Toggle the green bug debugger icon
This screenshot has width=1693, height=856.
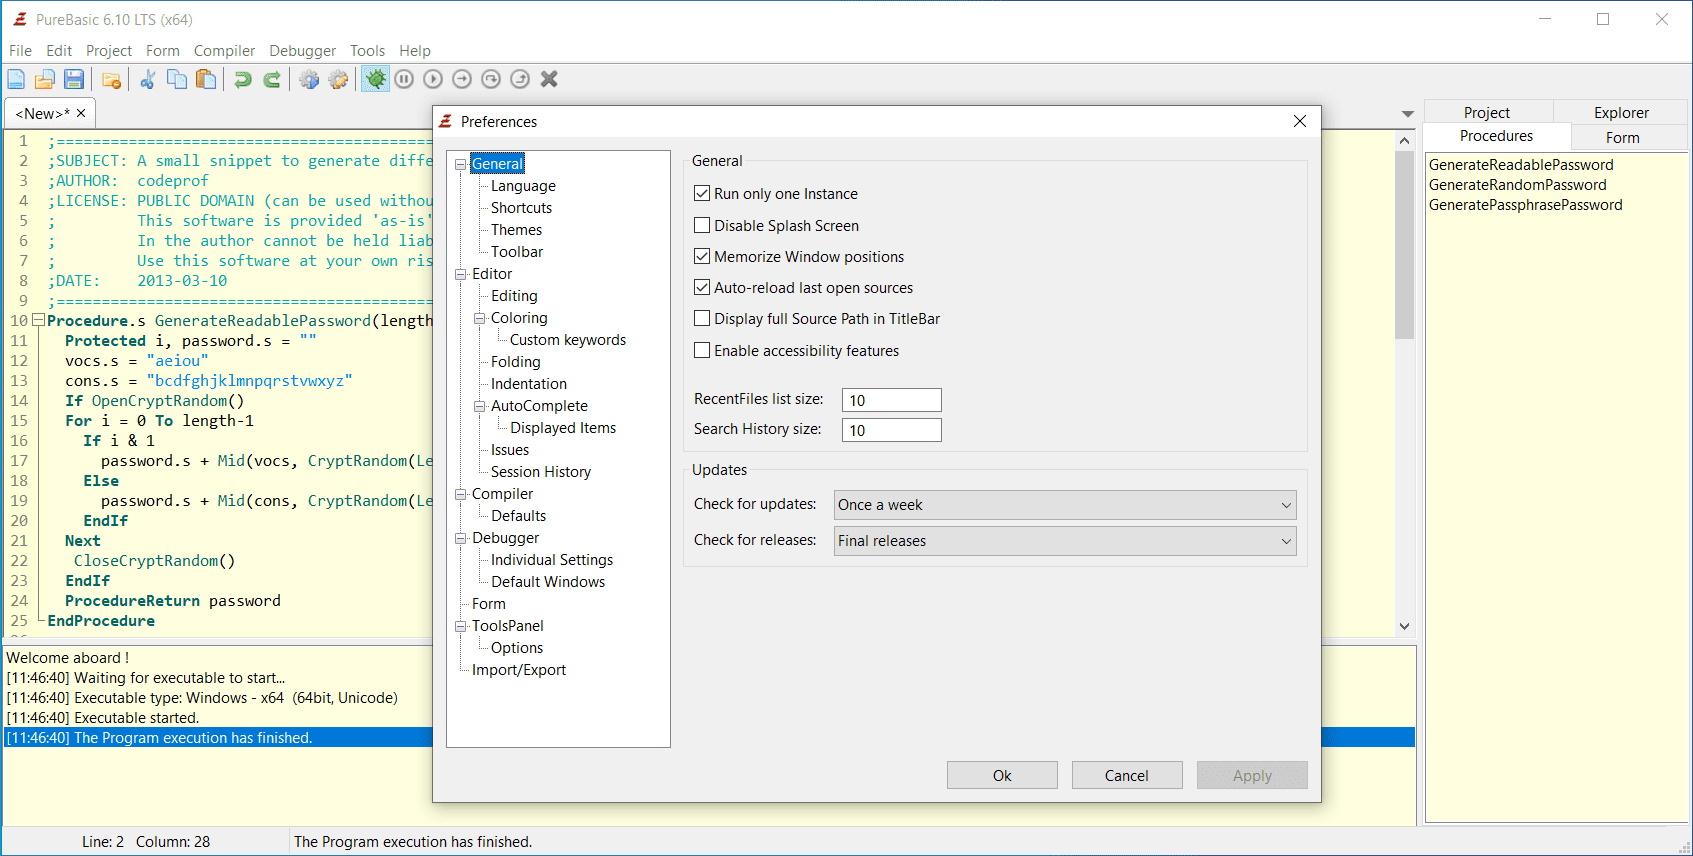[x=375, y=80]
